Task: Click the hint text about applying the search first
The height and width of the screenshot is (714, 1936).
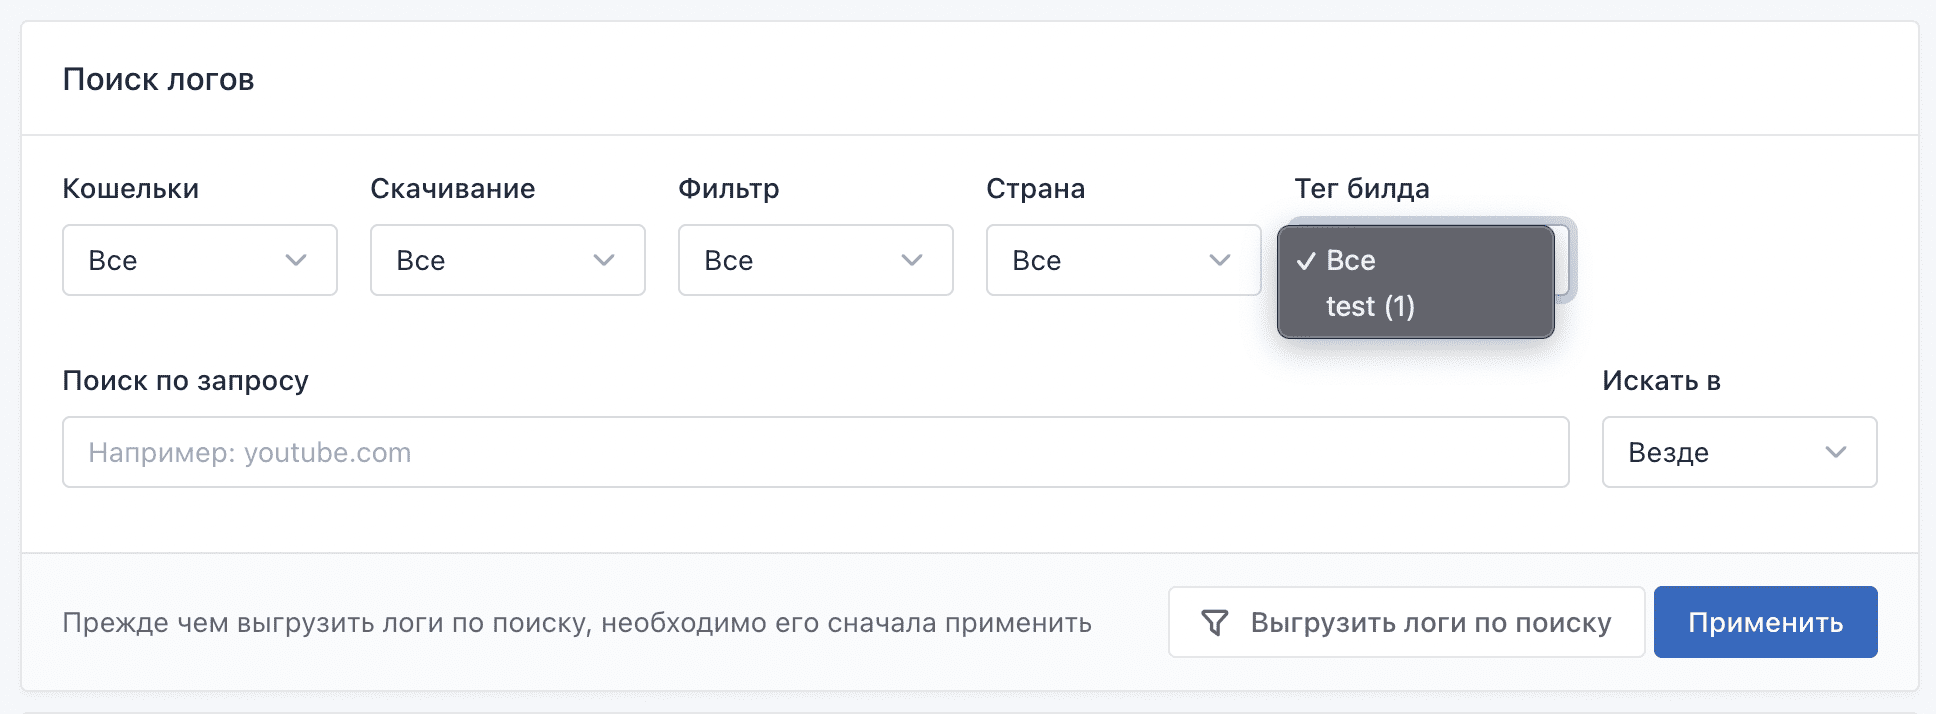Action: click(578, 621)
